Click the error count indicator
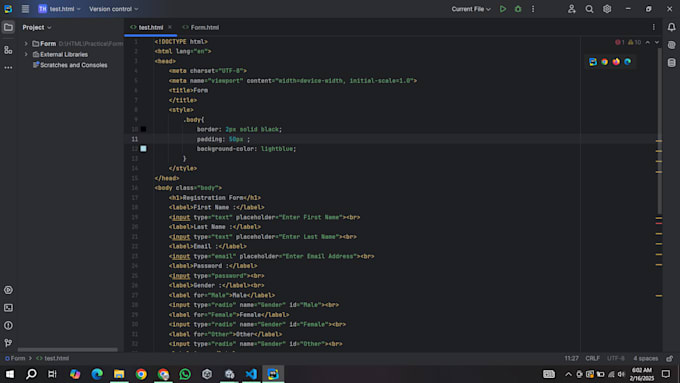This screenshot has height=383, width=680. point(619,43)
